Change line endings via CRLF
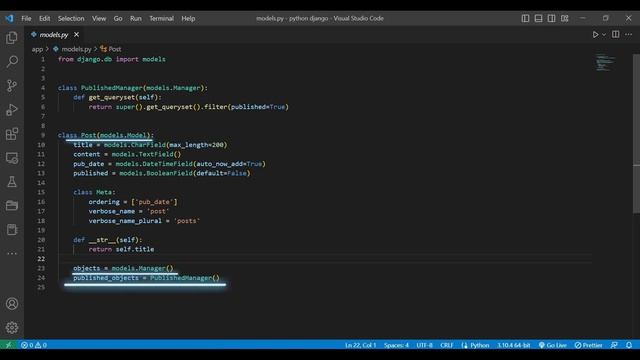Screen dimensions: 640x360 [x=447, y=345]
